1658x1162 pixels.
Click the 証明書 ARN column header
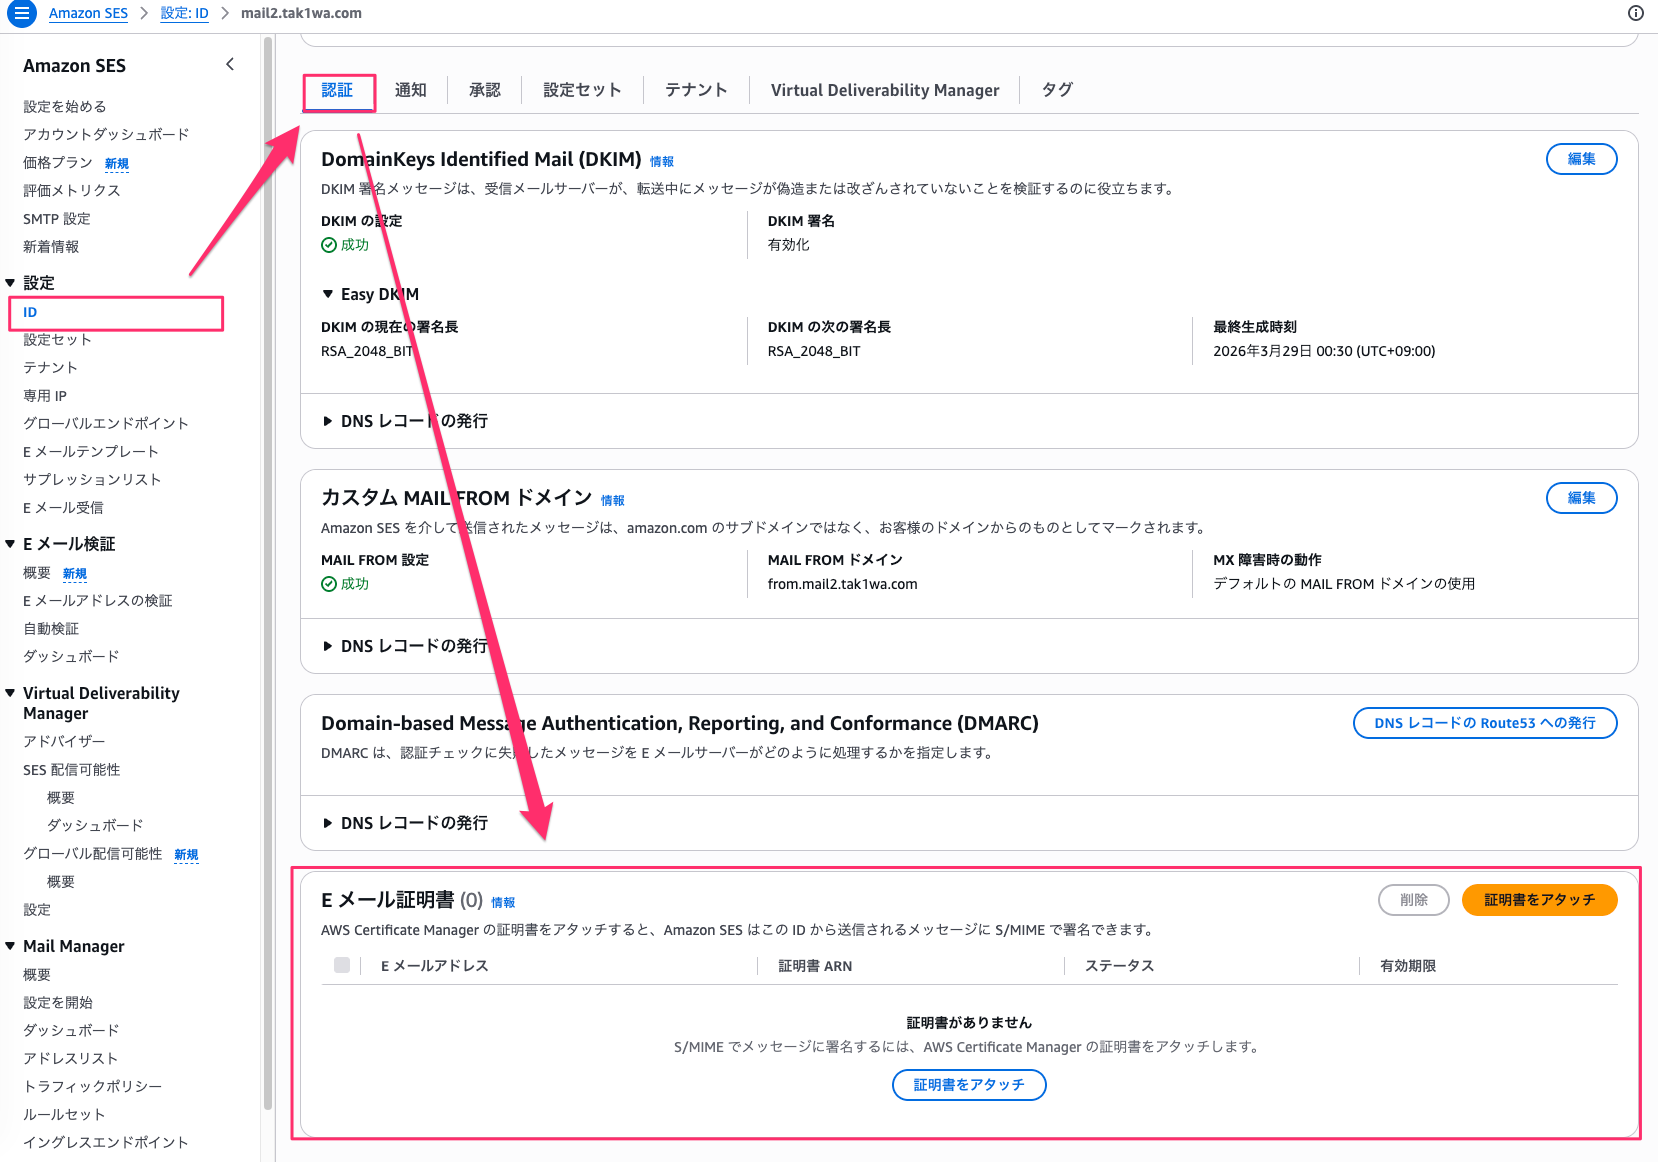point(815,965)
